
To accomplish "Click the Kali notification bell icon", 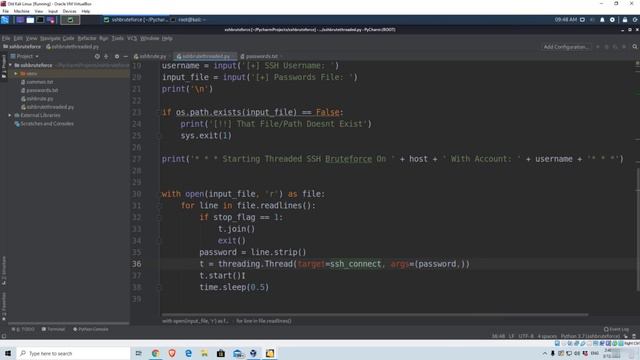I will click(x=602, y=20).
